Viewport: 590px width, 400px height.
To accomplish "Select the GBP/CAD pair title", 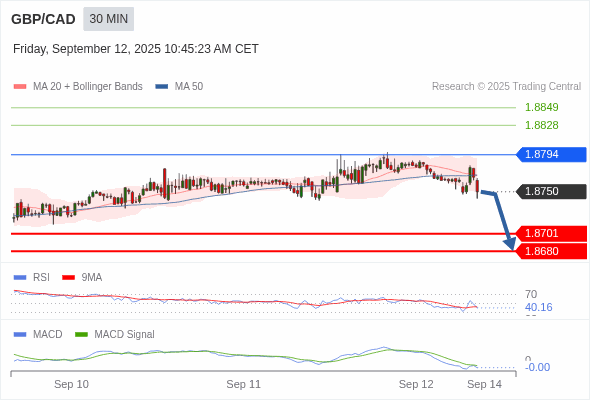I will pos(43,19).
